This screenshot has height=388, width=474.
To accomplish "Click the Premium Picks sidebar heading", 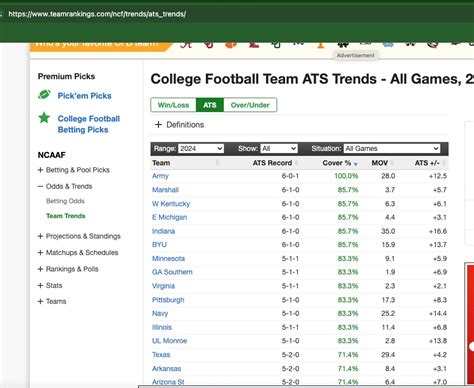I will tap(66, 76).
